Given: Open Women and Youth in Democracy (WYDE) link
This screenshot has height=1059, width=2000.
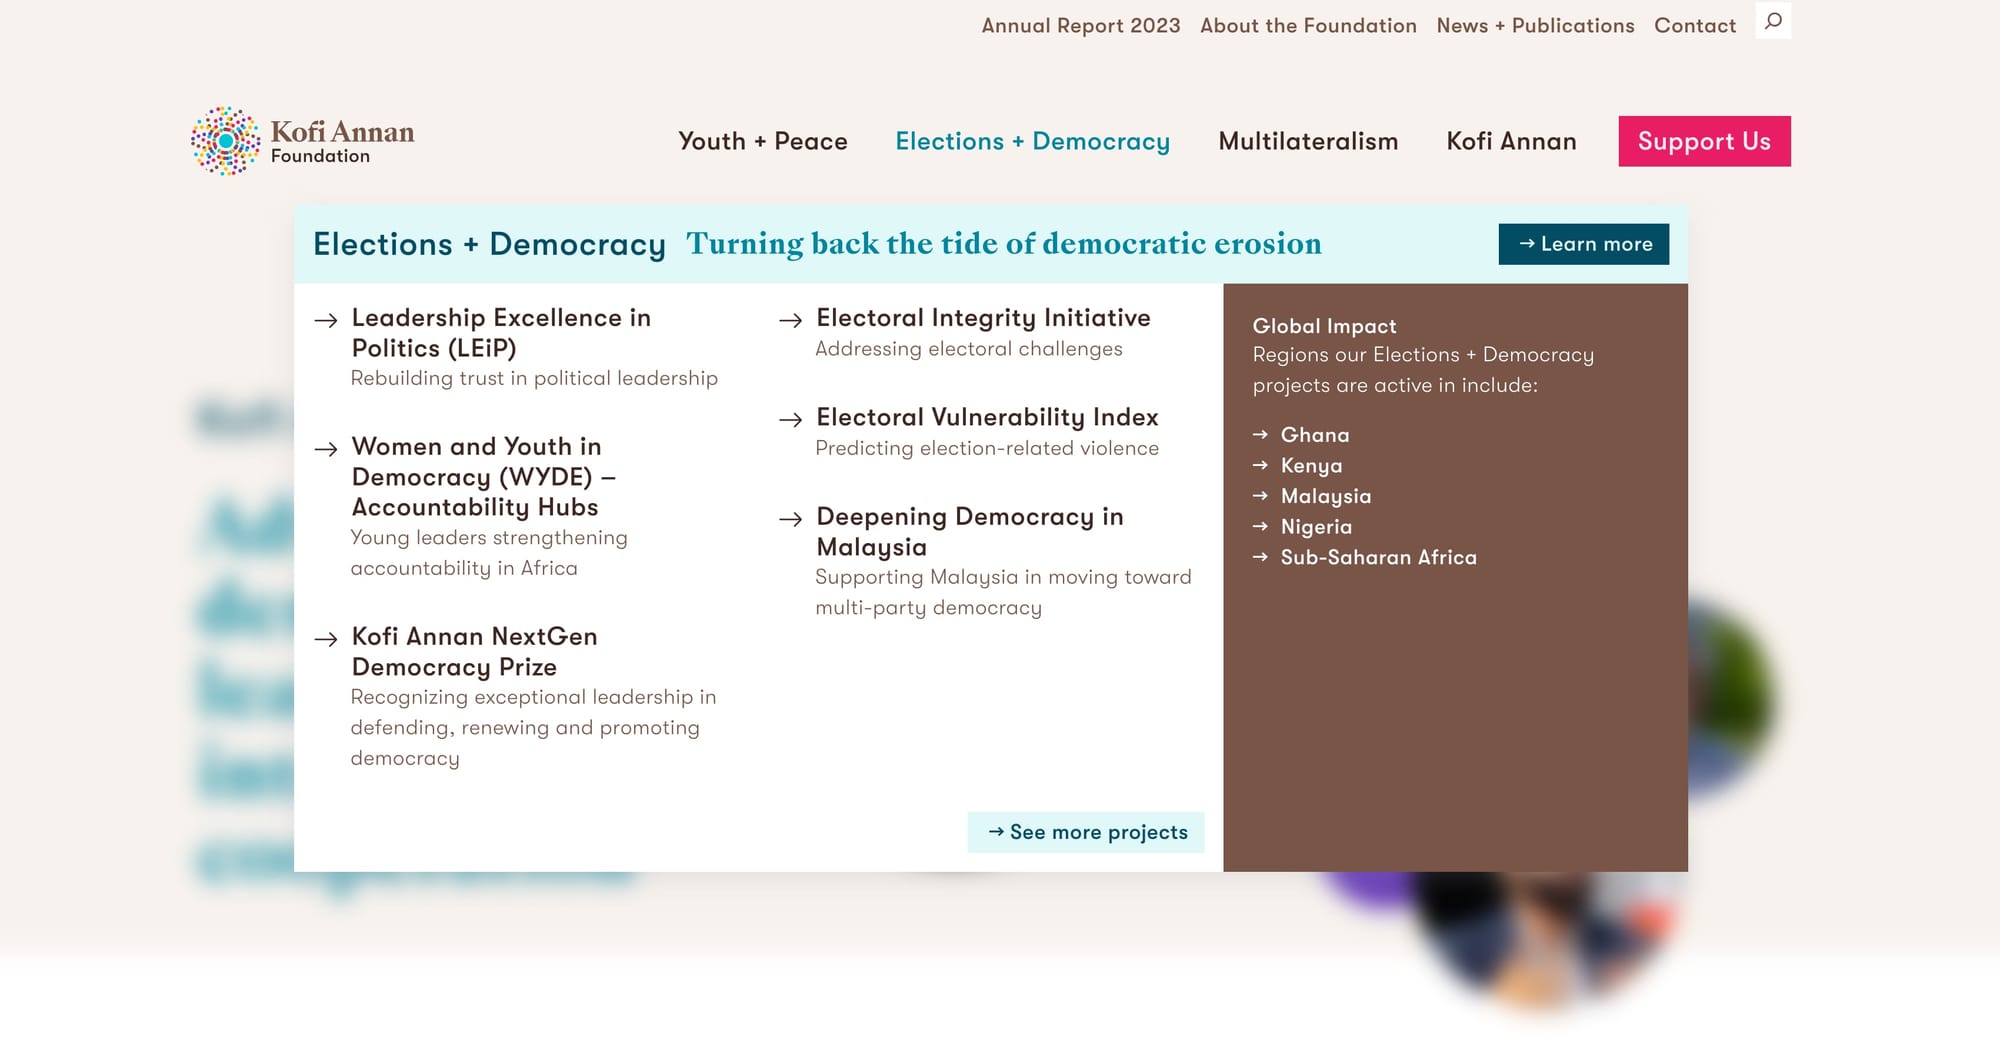Looking at the screenshot, I should [484, 477].
